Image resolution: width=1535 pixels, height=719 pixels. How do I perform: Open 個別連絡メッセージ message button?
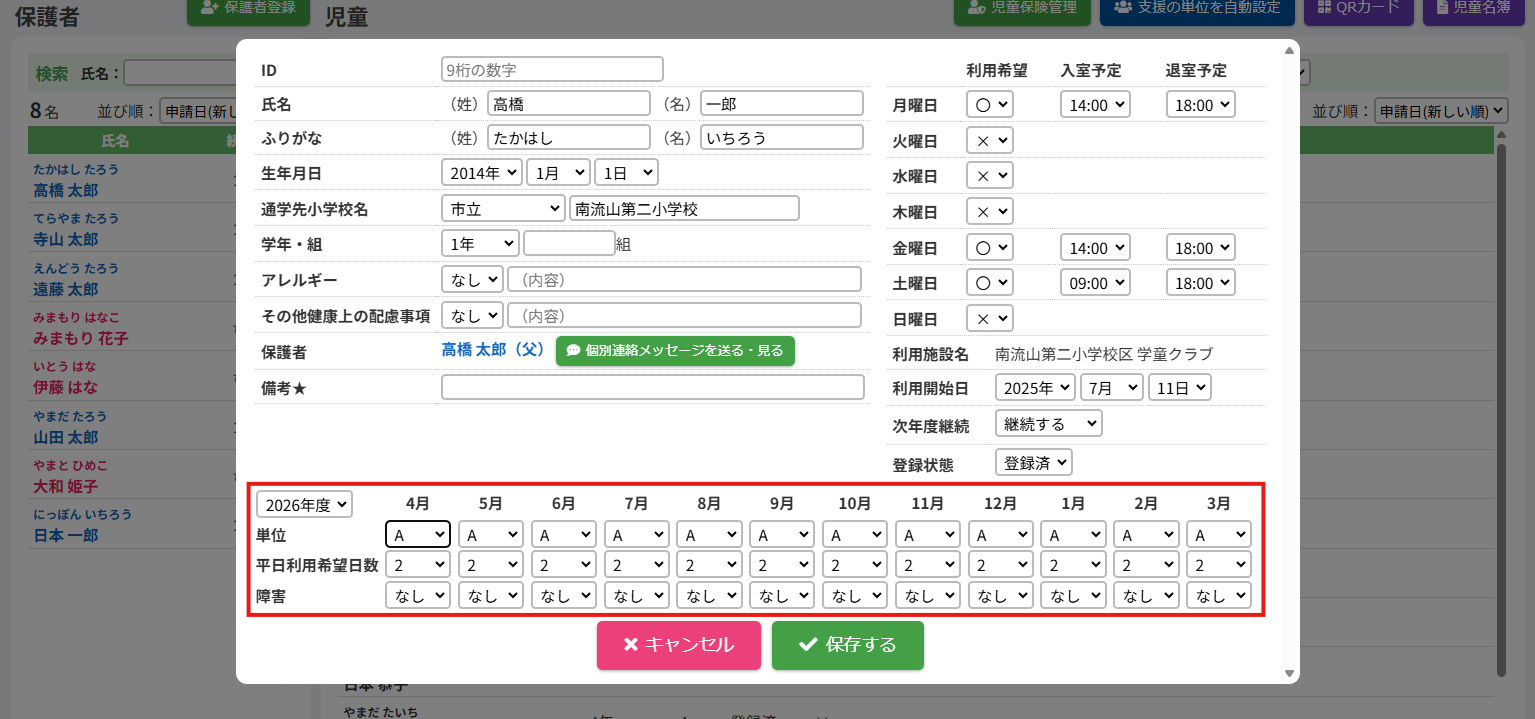pos(675,351)
